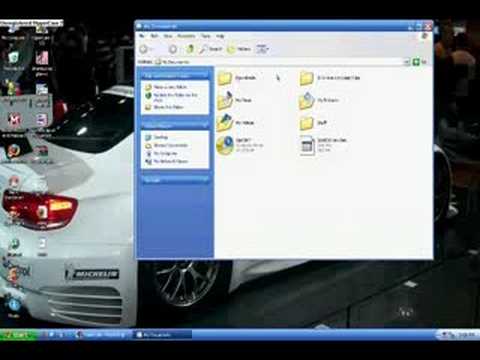Go up one folder level

pos(190,49)
